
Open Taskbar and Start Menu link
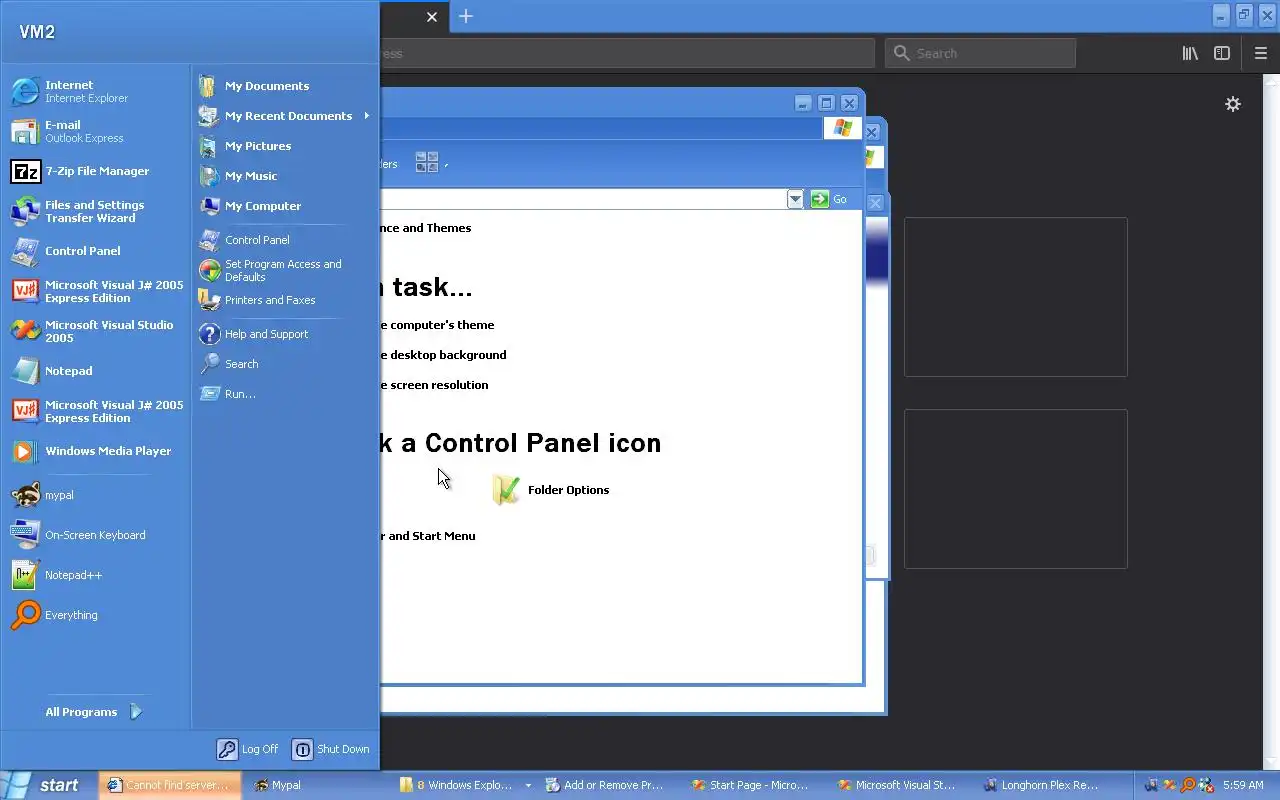click(428, 536)
